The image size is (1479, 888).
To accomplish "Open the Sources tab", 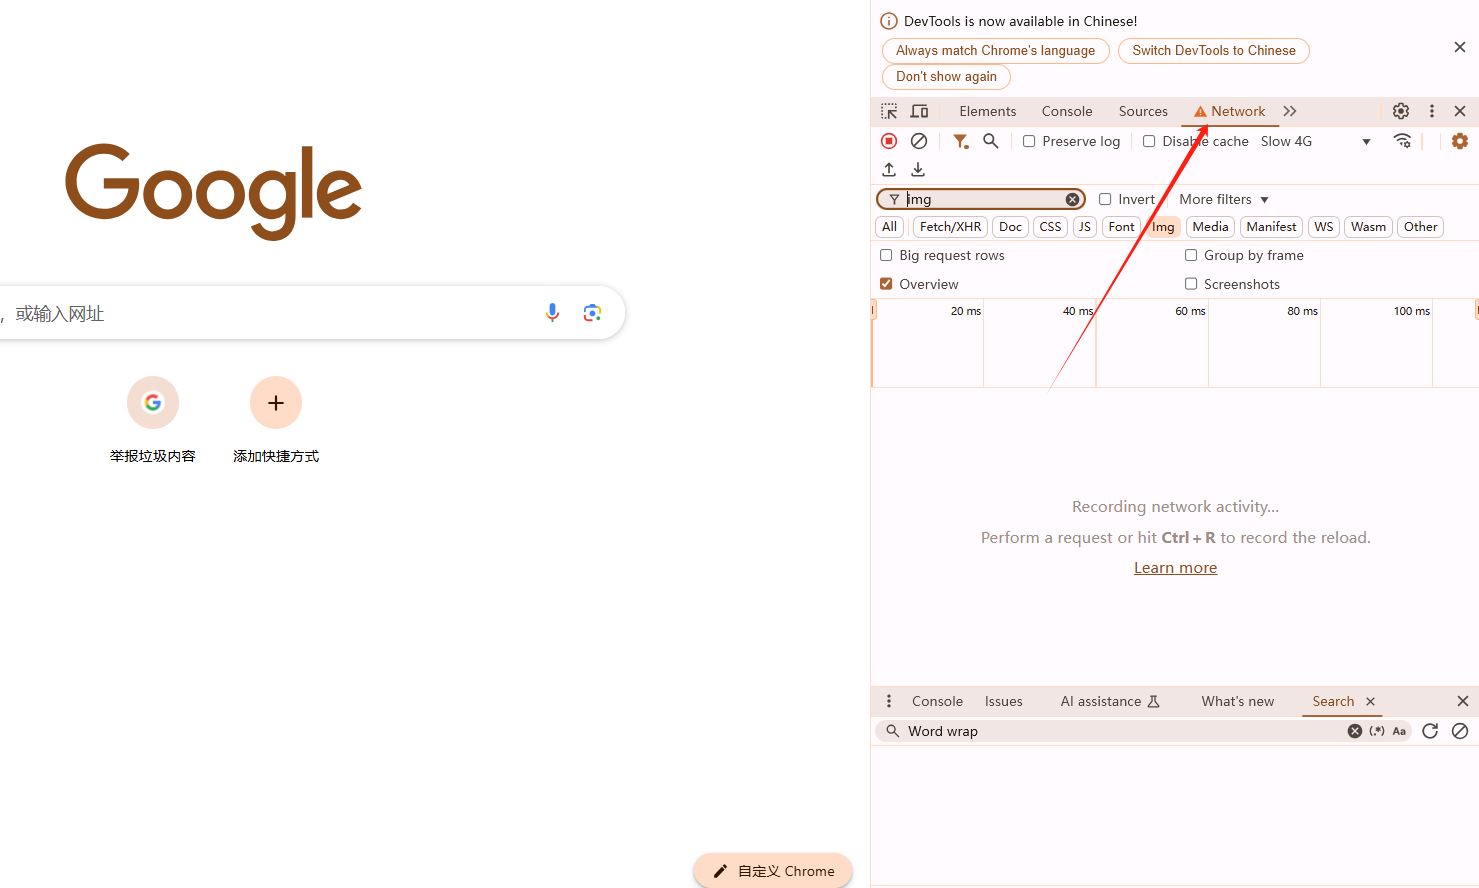I will coord(1143,111).
